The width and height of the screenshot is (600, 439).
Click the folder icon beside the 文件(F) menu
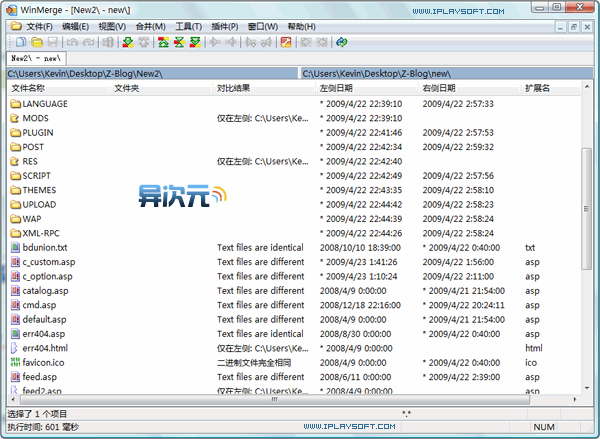(x=16, y=26)
